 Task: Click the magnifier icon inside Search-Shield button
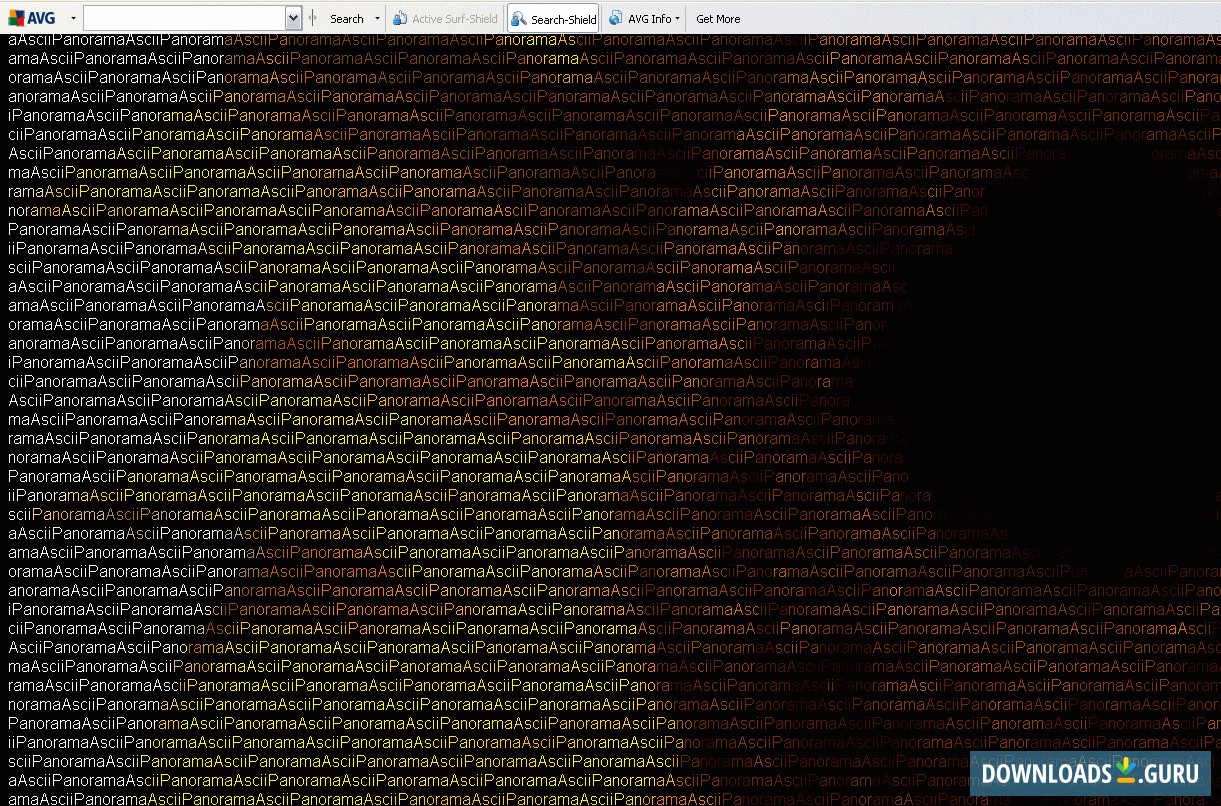(516, 18)
